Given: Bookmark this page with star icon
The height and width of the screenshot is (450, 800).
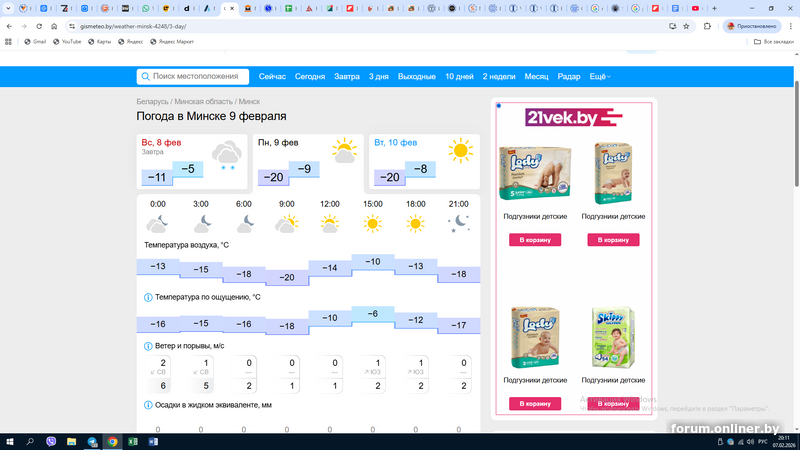Looking at the screenshot, I should (x=686, y=26).
